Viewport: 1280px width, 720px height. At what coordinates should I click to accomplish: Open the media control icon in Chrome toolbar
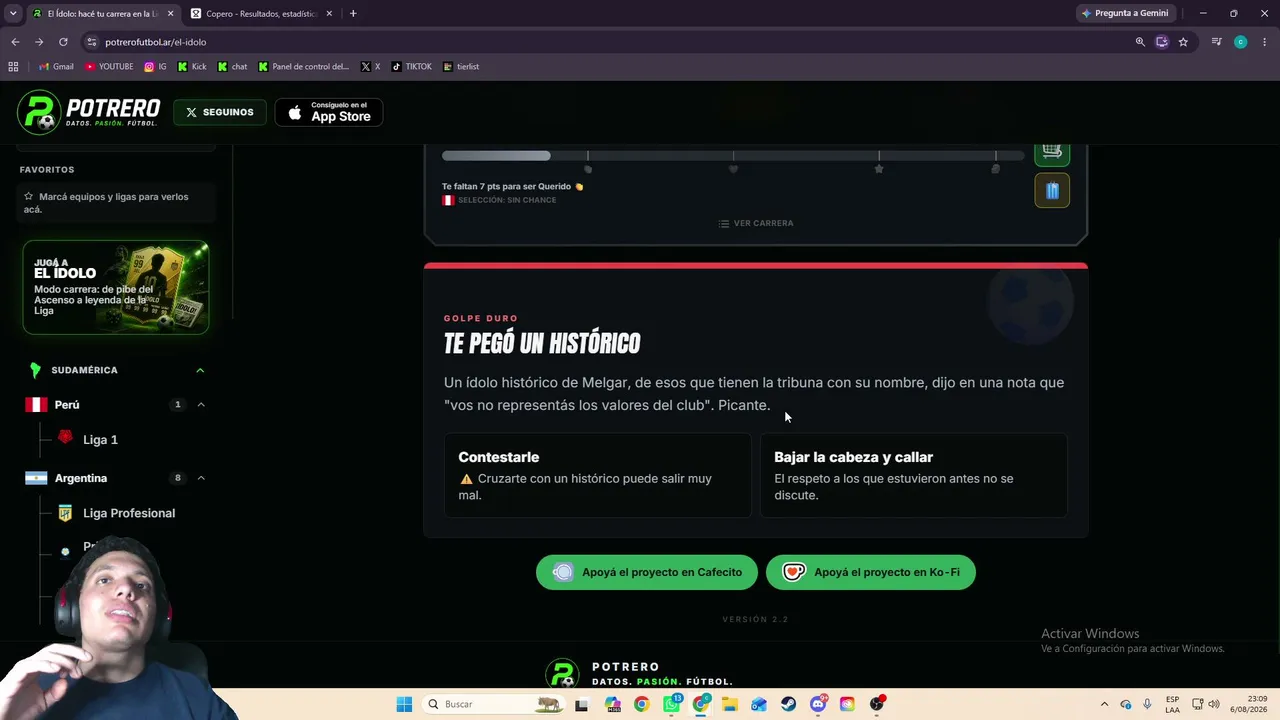pyautogui.click(x=1216, y=42)
